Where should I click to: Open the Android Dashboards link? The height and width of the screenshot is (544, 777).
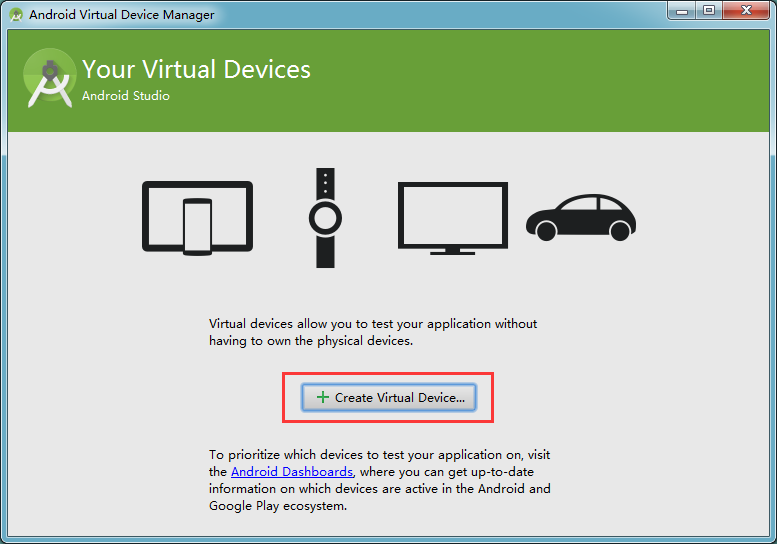[x=291, y=471]
